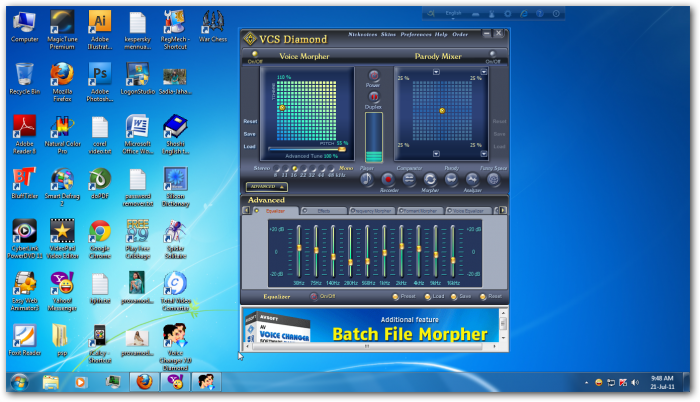Screen dimensions: 700x402
Task: Open Adobe Photoshop desktop icon
Action: [x=100, y=82]
